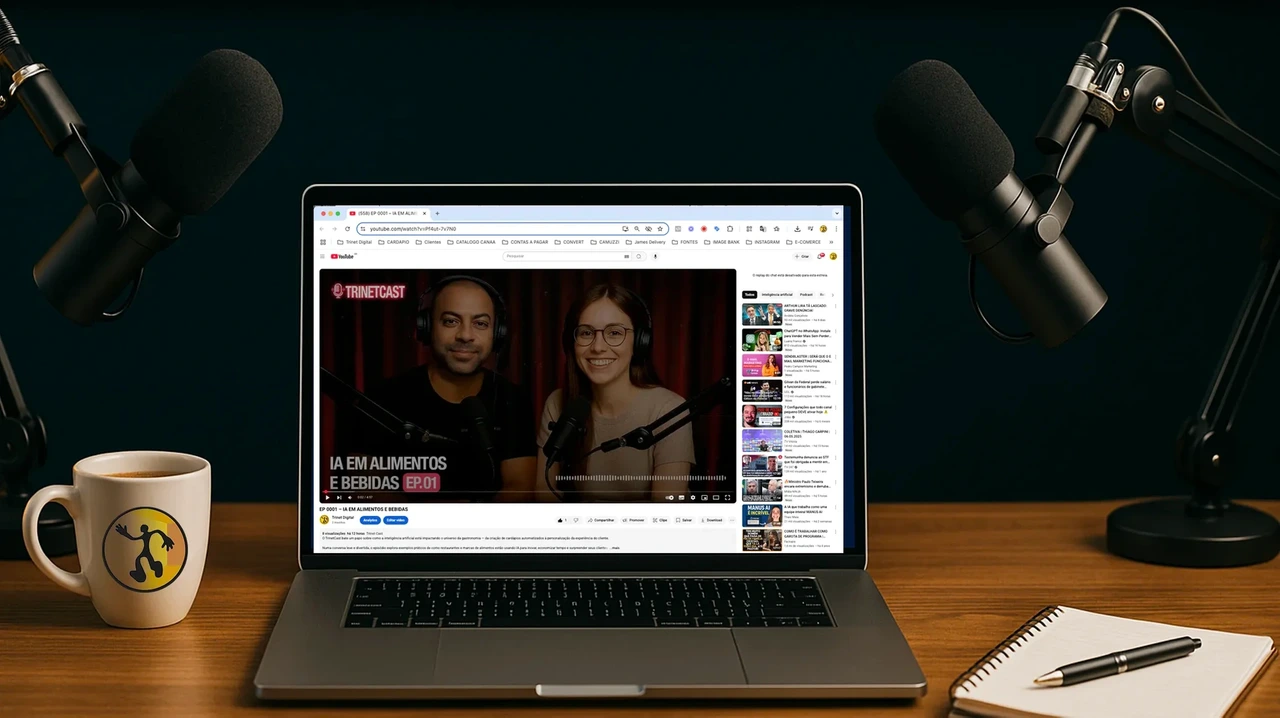Viewport: 1280px width, 718px height.
Task: Open the Trinet Digital bookmark folder
Action: [354, 242]
